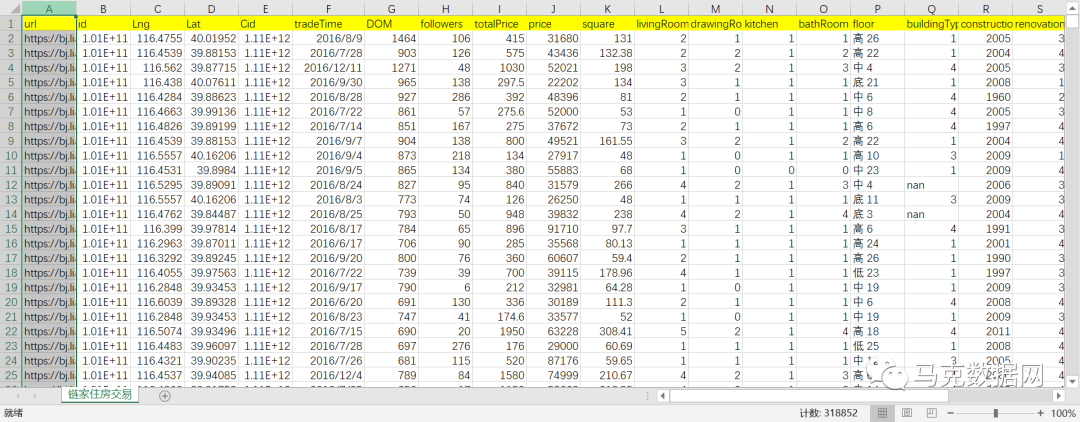Image resolution: width=1080 pixels, height=422 pixels.
Task: Open the 链家住房交易 sheet tab
Action: 101,395
